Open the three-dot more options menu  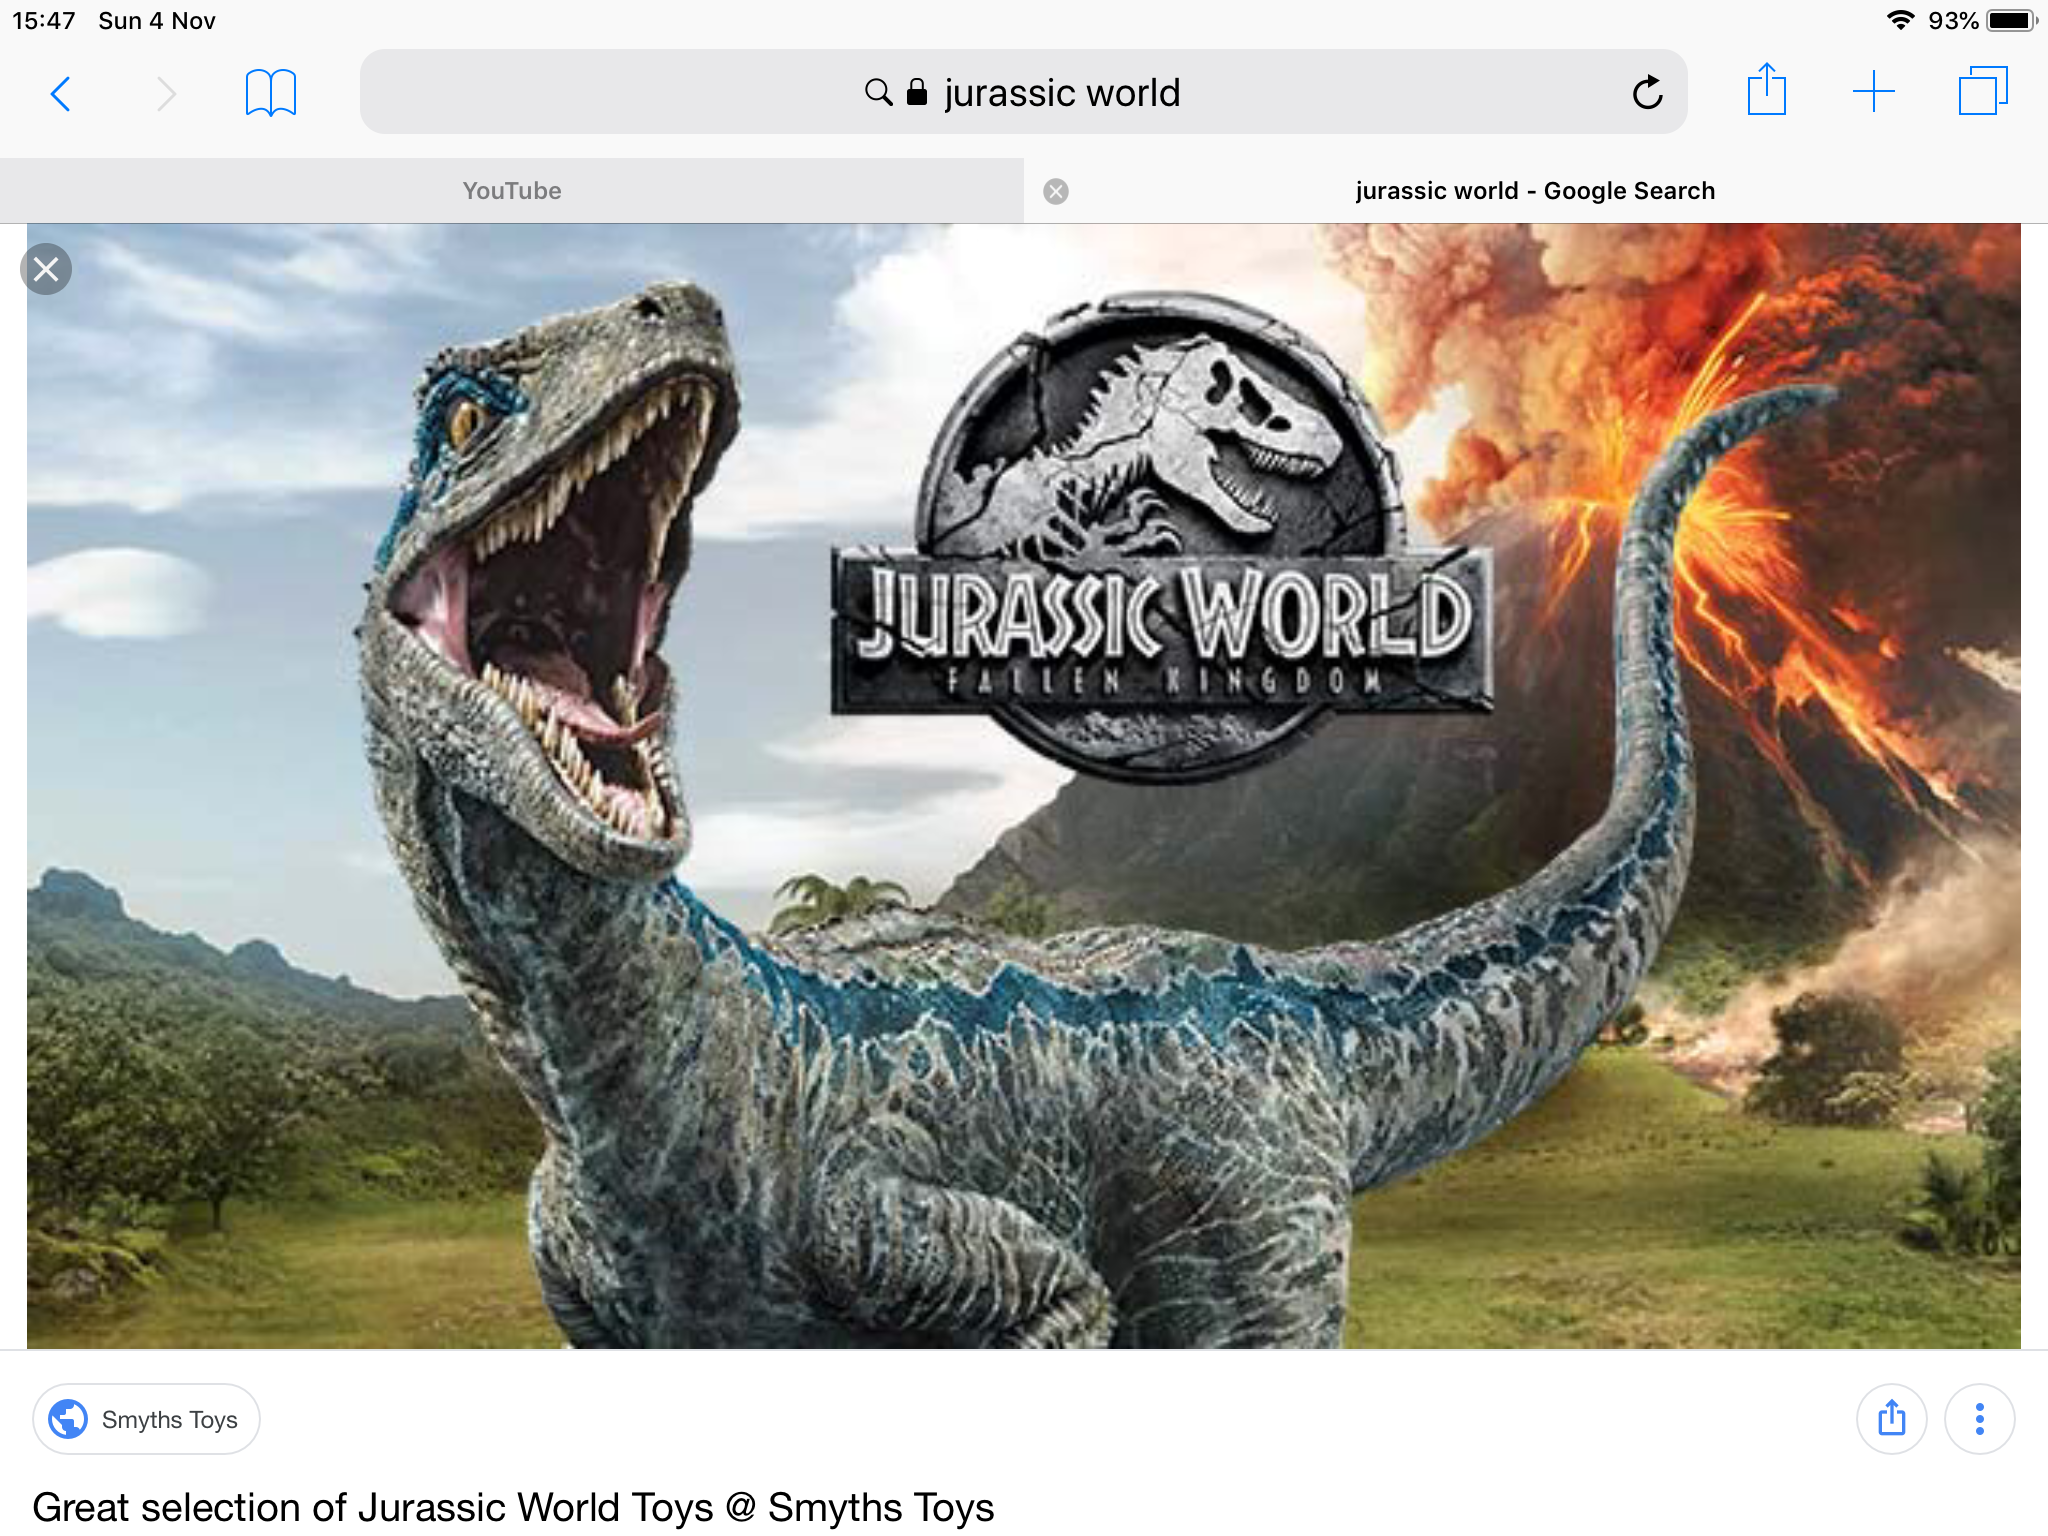tap(1979, 1419)
